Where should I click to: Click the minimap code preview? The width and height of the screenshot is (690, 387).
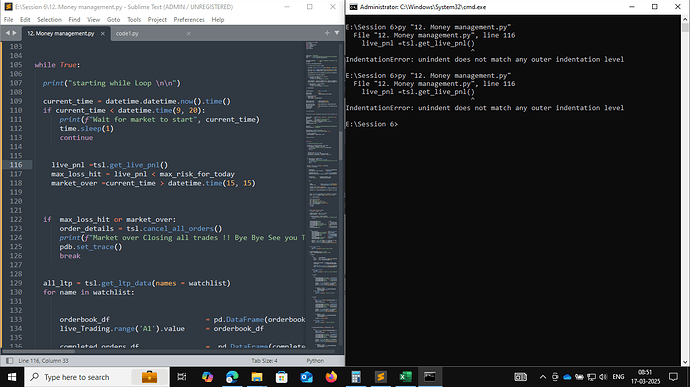click(322, 194)
